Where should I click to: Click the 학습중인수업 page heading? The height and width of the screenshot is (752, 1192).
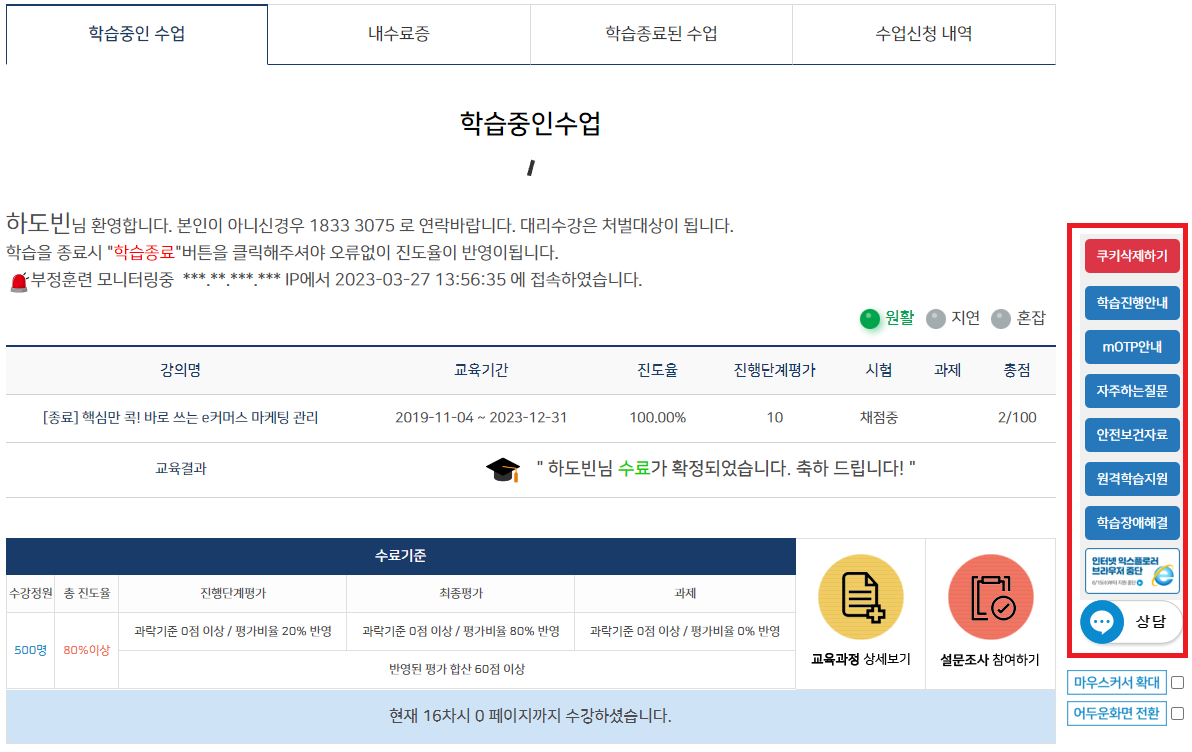point(531,122)
